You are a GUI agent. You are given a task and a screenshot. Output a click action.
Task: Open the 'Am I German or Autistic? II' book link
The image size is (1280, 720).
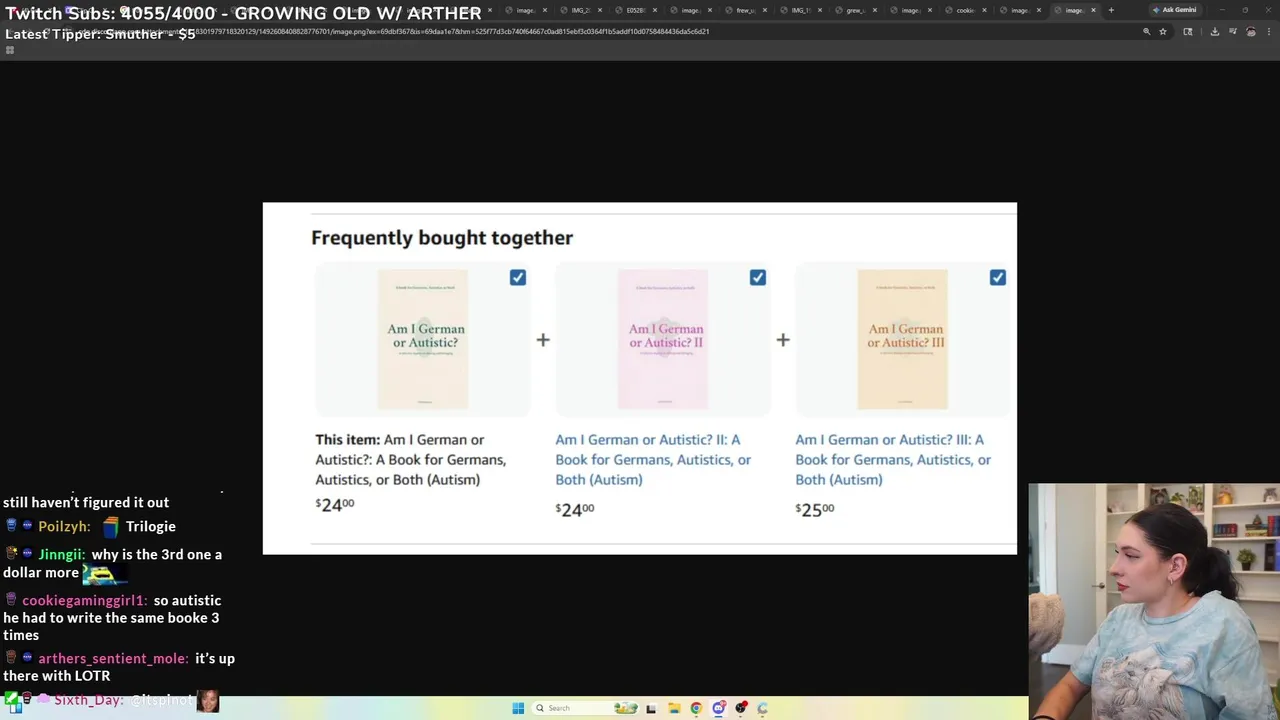tap(653, 459)
